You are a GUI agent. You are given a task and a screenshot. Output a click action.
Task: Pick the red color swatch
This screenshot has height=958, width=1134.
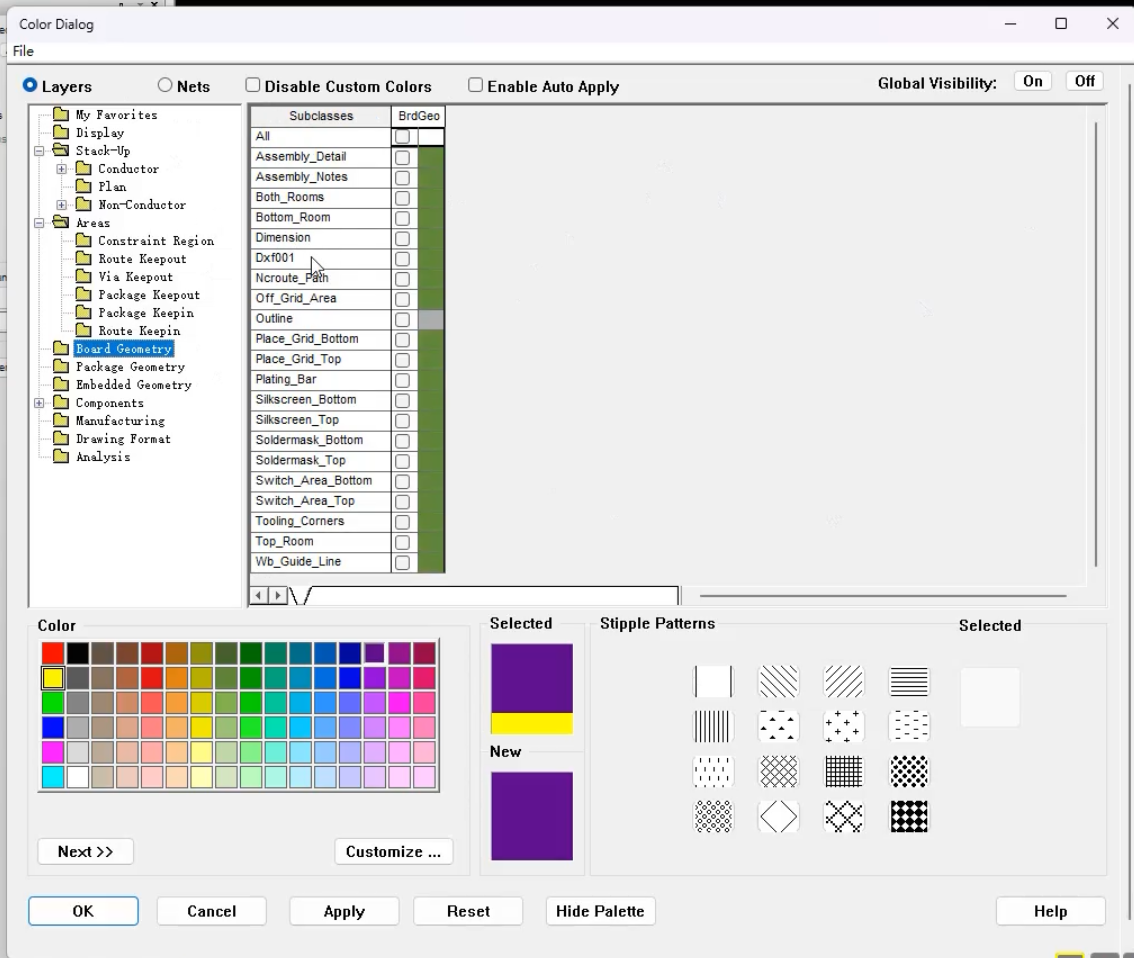(53, 653)
